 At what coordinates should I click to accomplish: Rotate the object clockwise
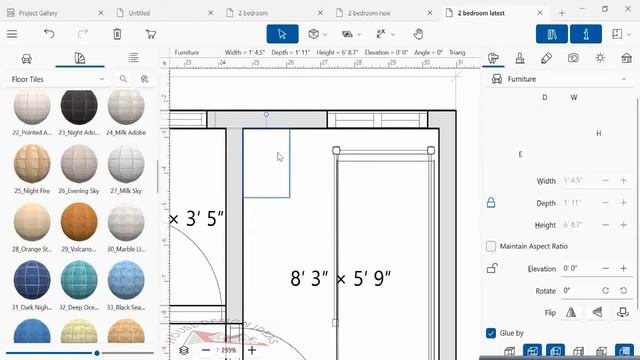pyautogui.click(x=605, y=291)
